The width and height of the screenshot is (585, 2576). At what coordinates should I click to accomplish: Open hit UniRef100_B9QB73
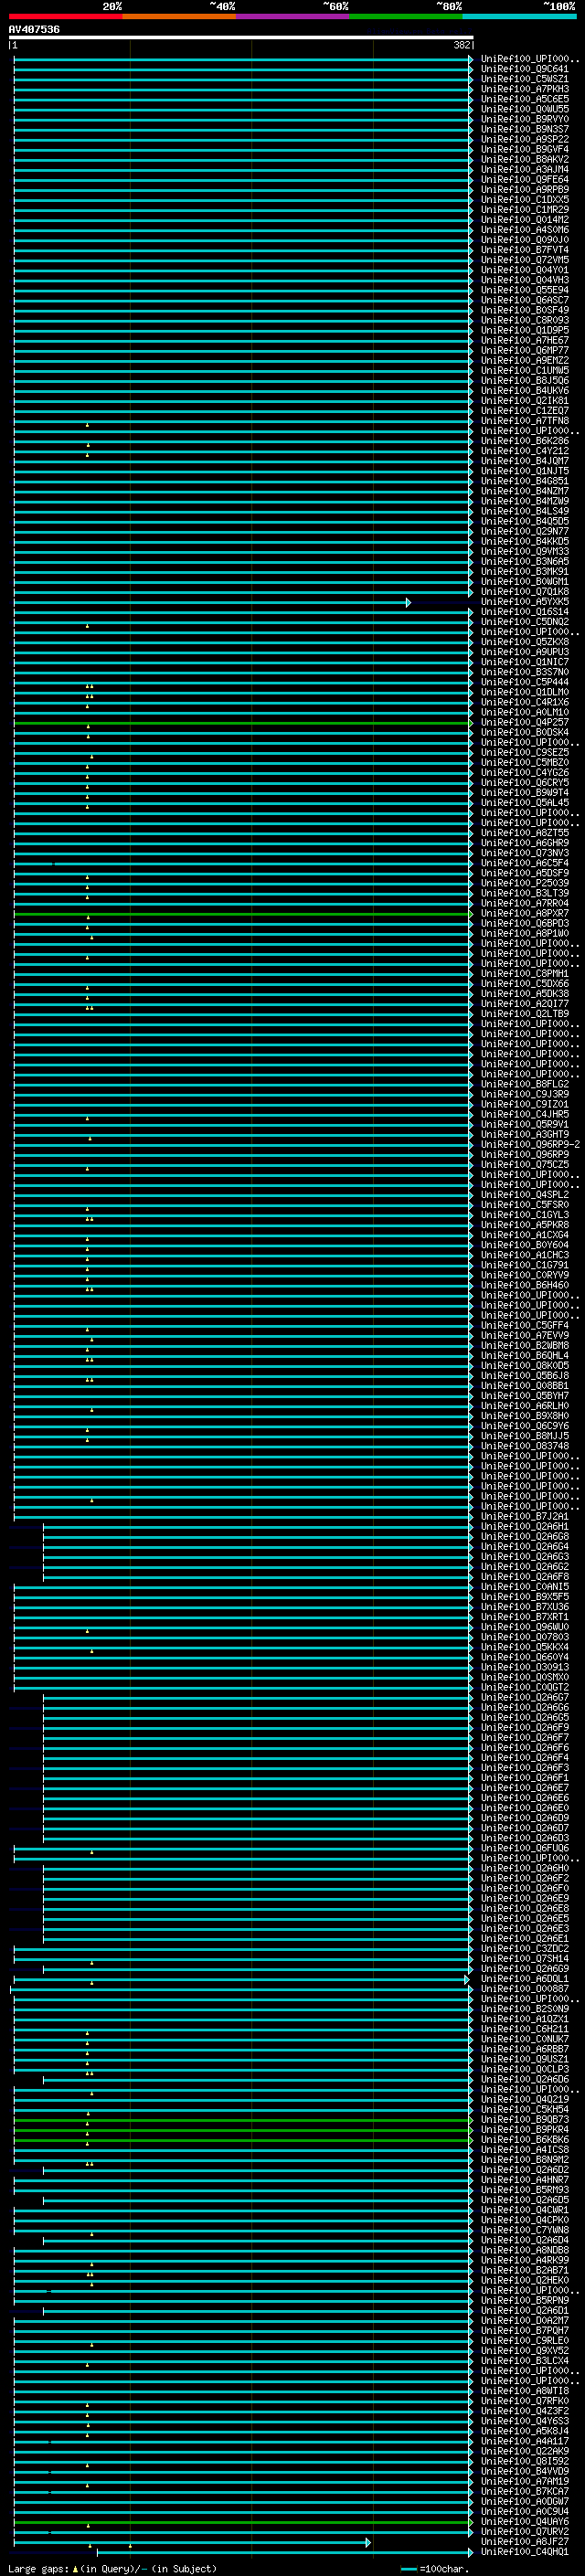click(x=525, y=2120)
